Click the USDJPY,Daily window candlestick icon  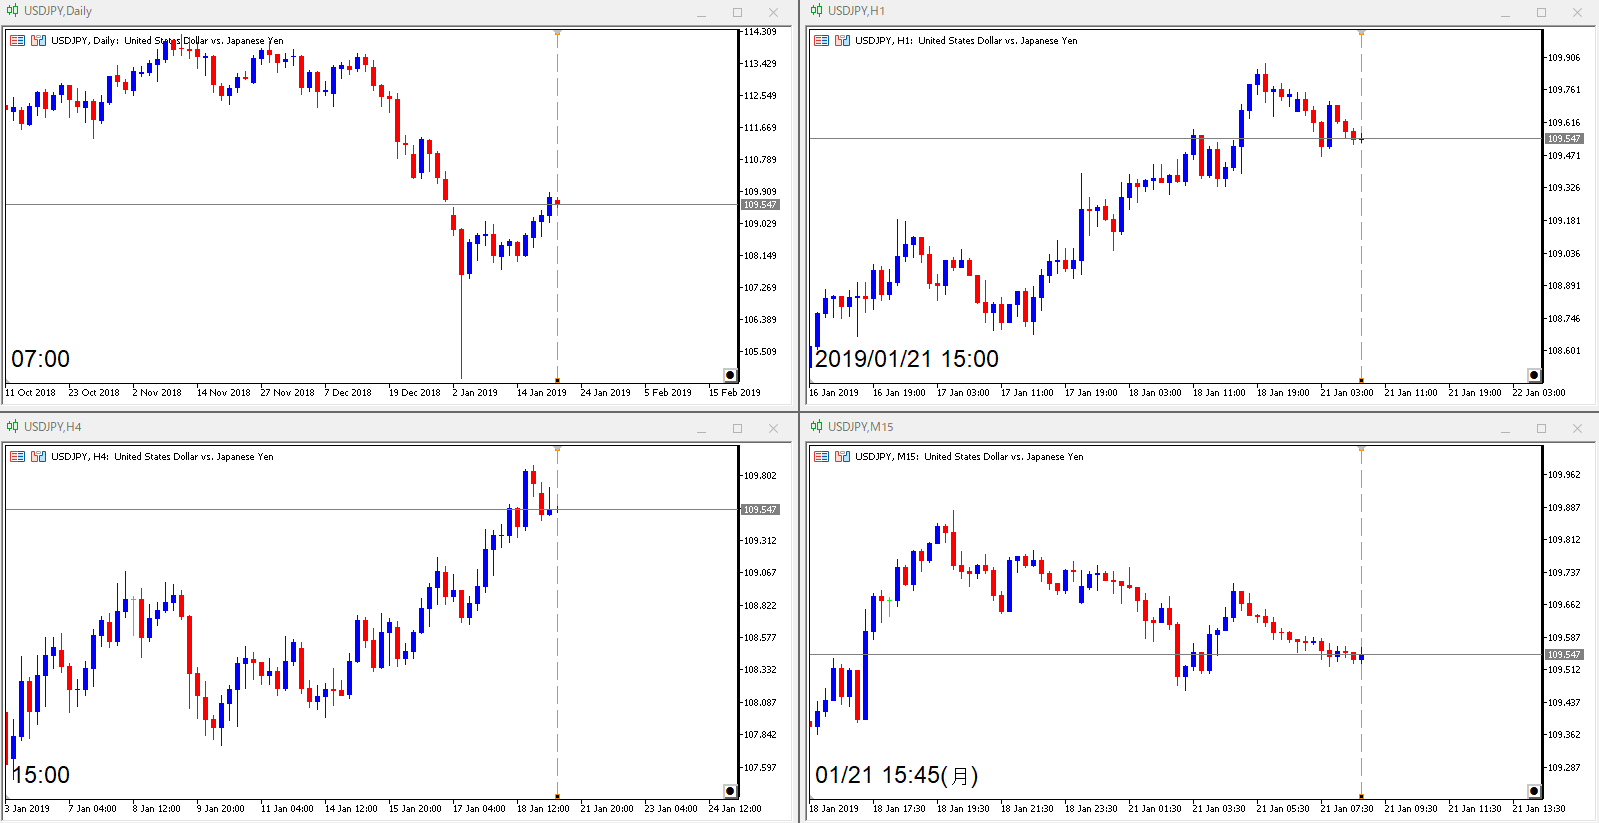(x=12, y=11)
